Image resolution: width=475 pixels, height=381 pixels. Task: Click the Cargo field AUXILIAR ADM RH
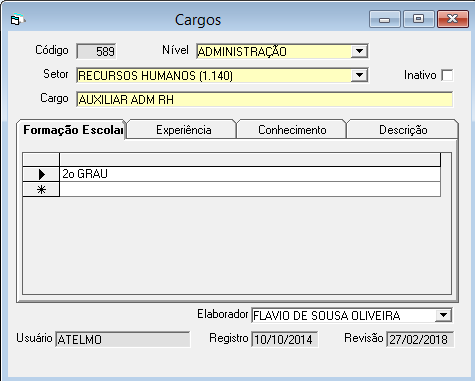point(264,99)
